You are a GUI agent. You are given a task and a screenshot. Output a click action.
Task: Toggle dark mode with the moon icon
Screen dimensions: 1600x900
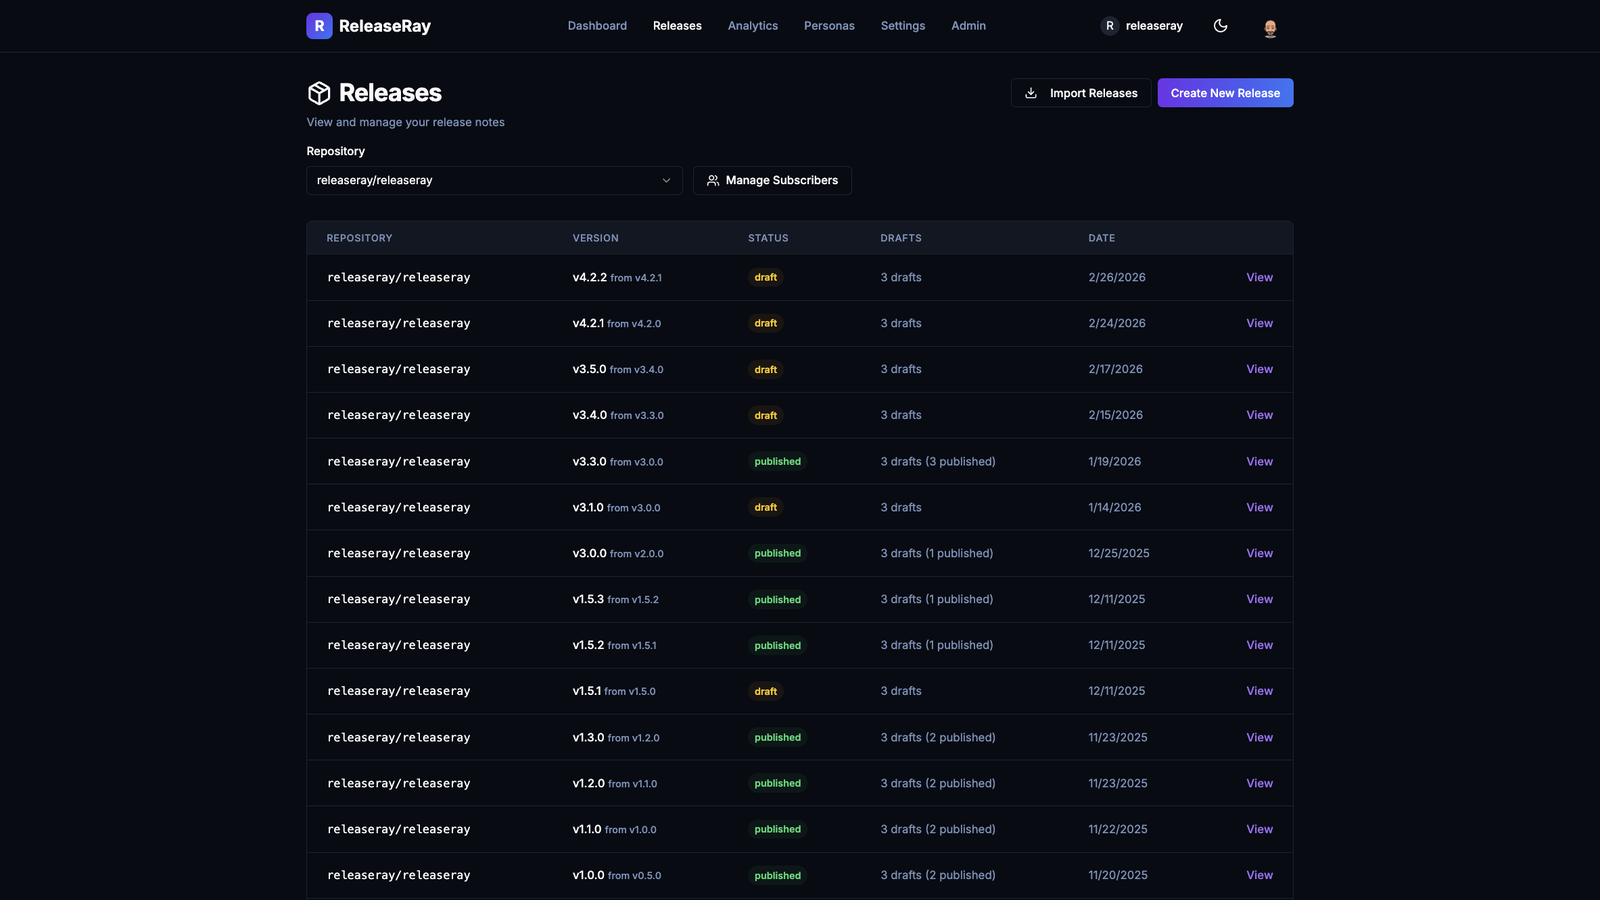1221,25
